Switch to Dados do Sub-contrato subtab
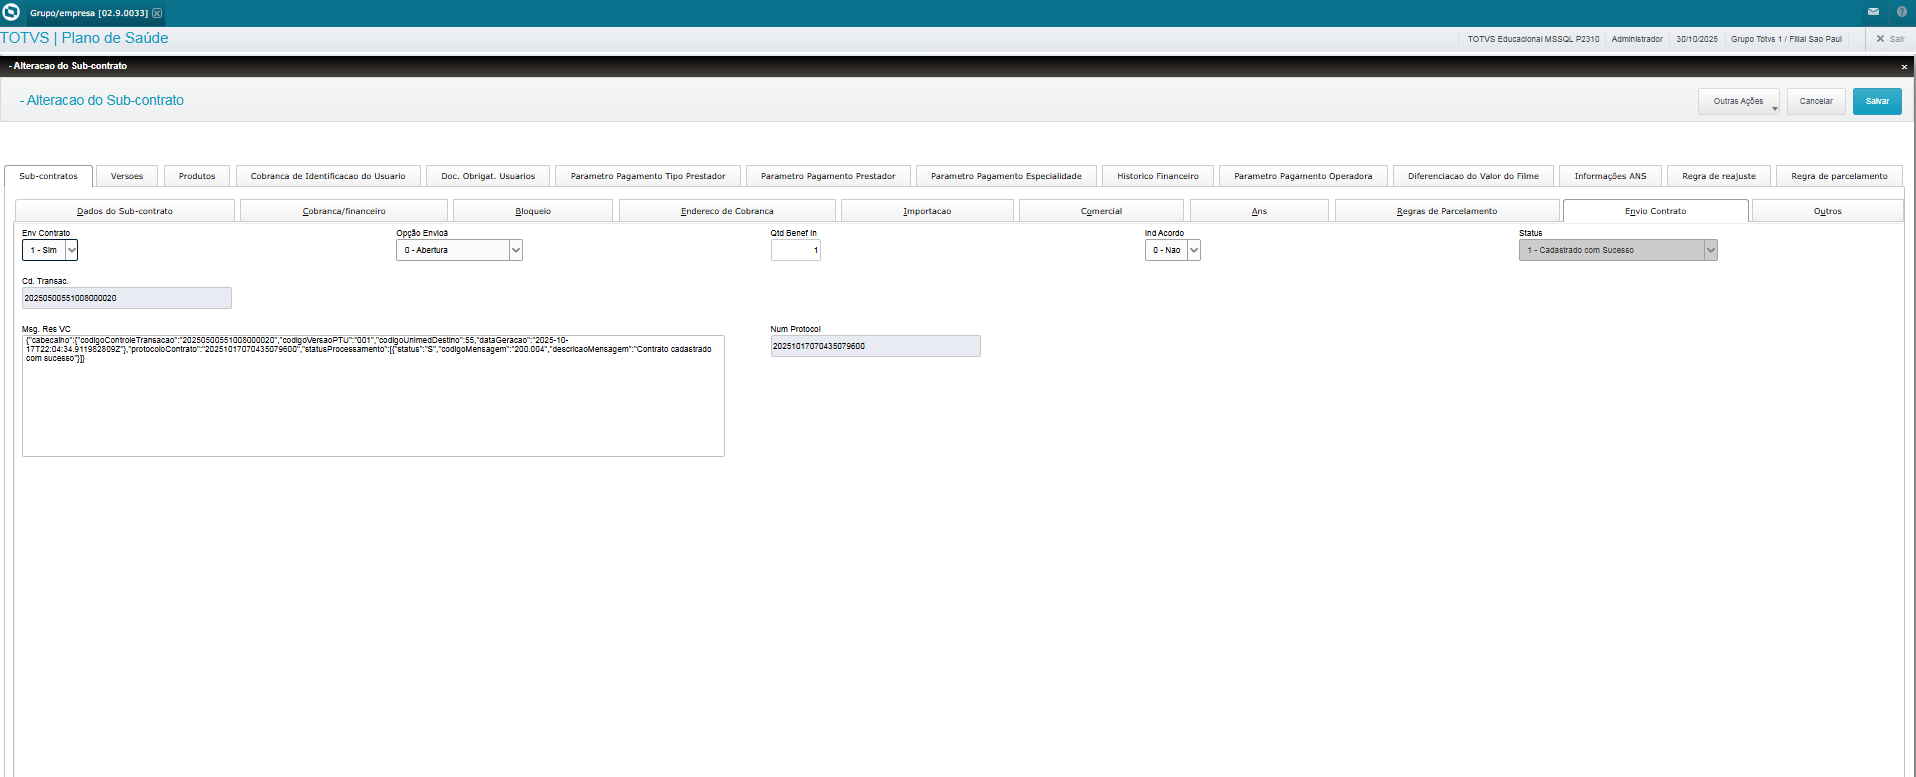Viewport: 1916px width, 777px height. pyautogui.click(x=125, y=211)
